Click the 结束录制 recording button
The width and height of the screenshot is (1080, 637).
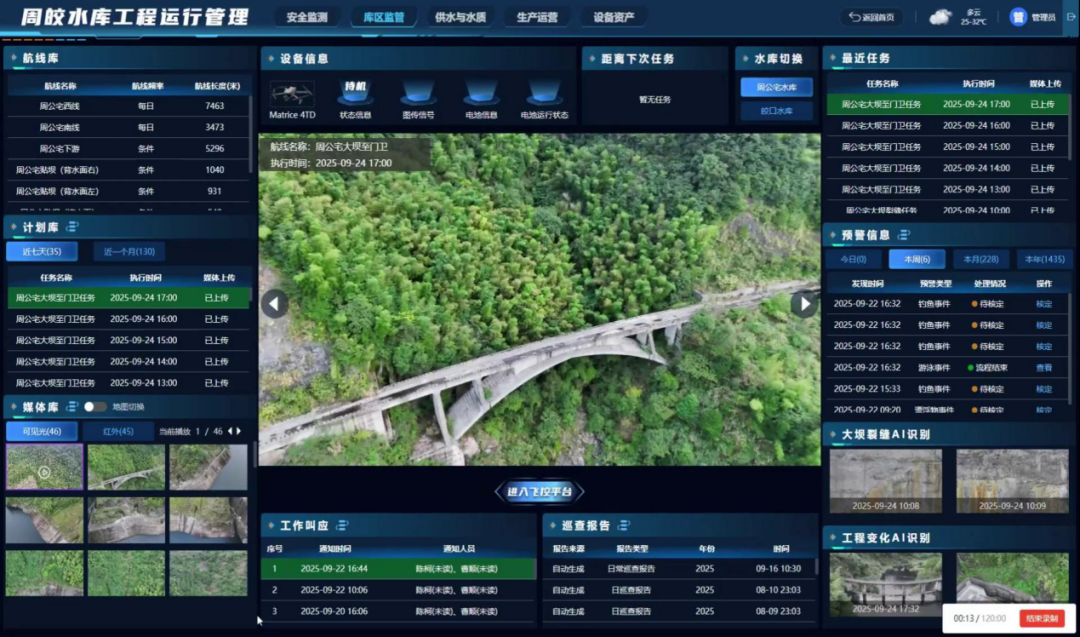1042,618
